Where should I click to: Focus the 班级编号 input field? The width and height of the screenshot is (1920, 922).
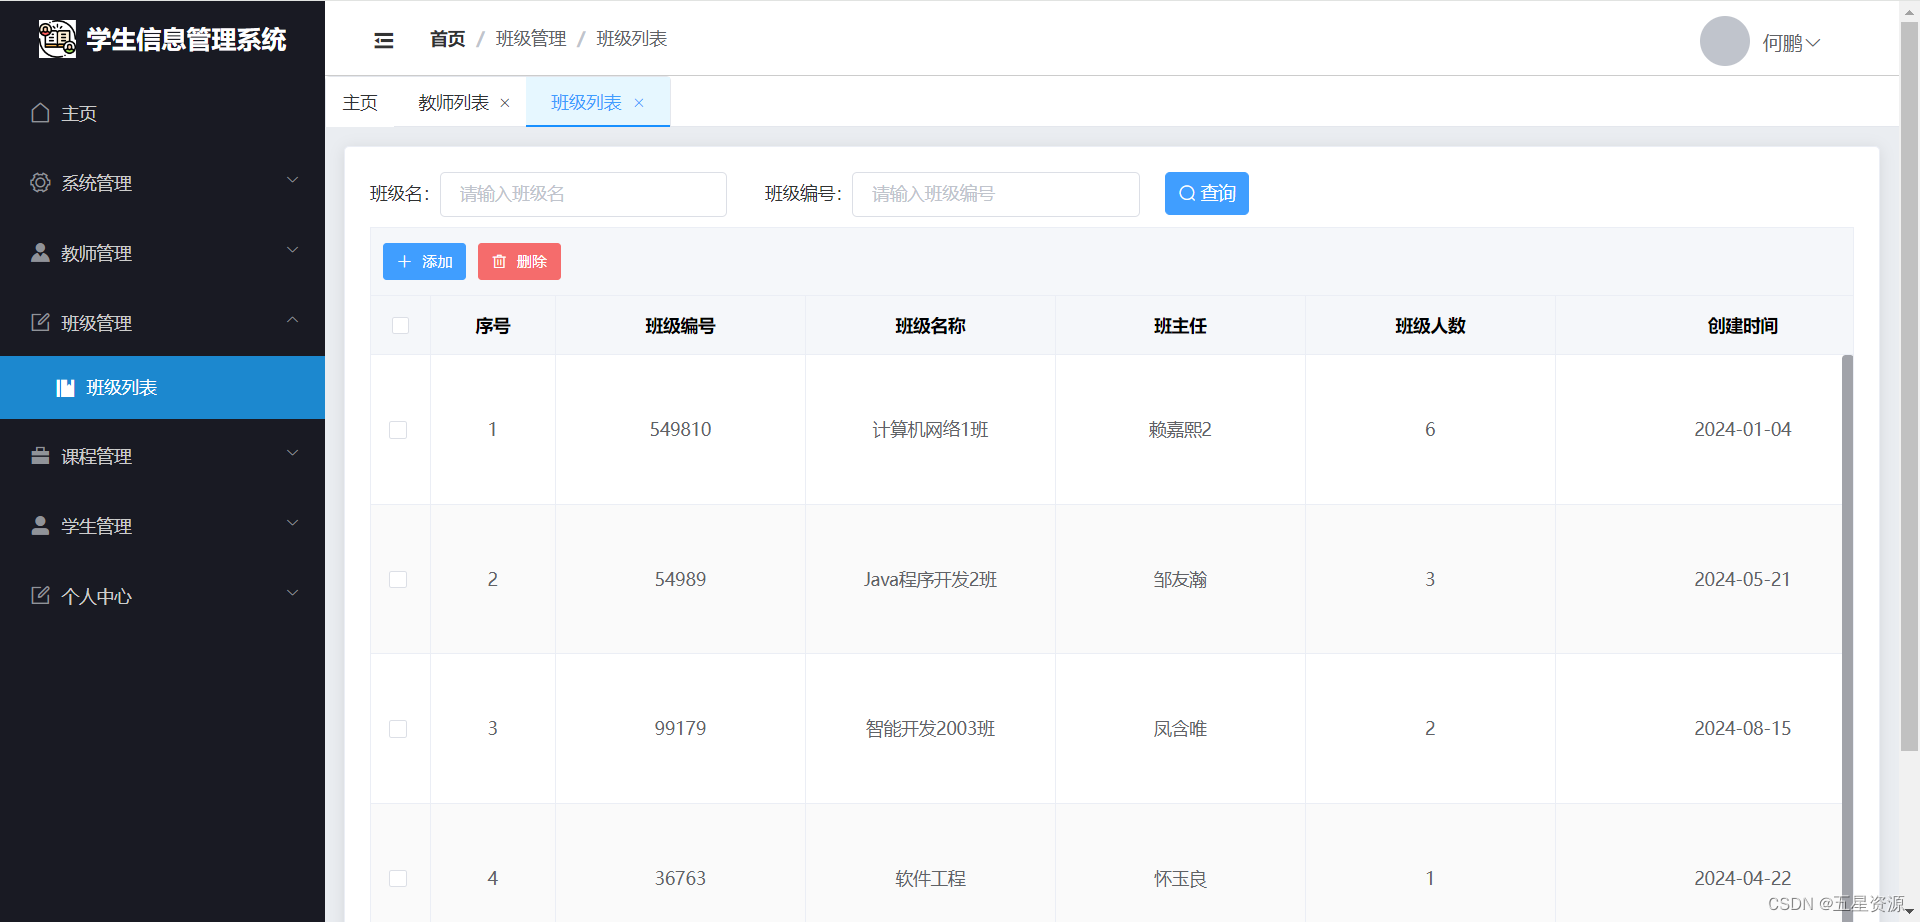coord(996,194)
